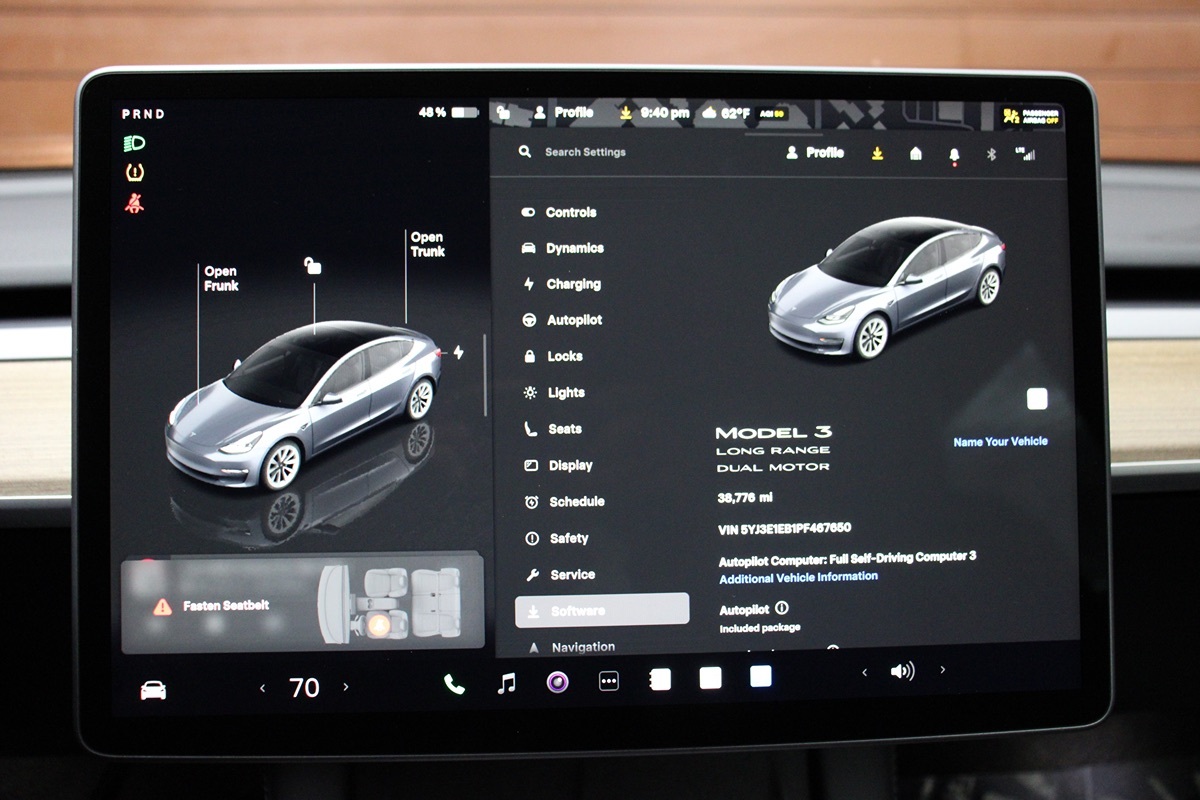Open the Phone app in bottom bar
The width and height of the screenshot is (1200, 800).
tap(455, 684)
